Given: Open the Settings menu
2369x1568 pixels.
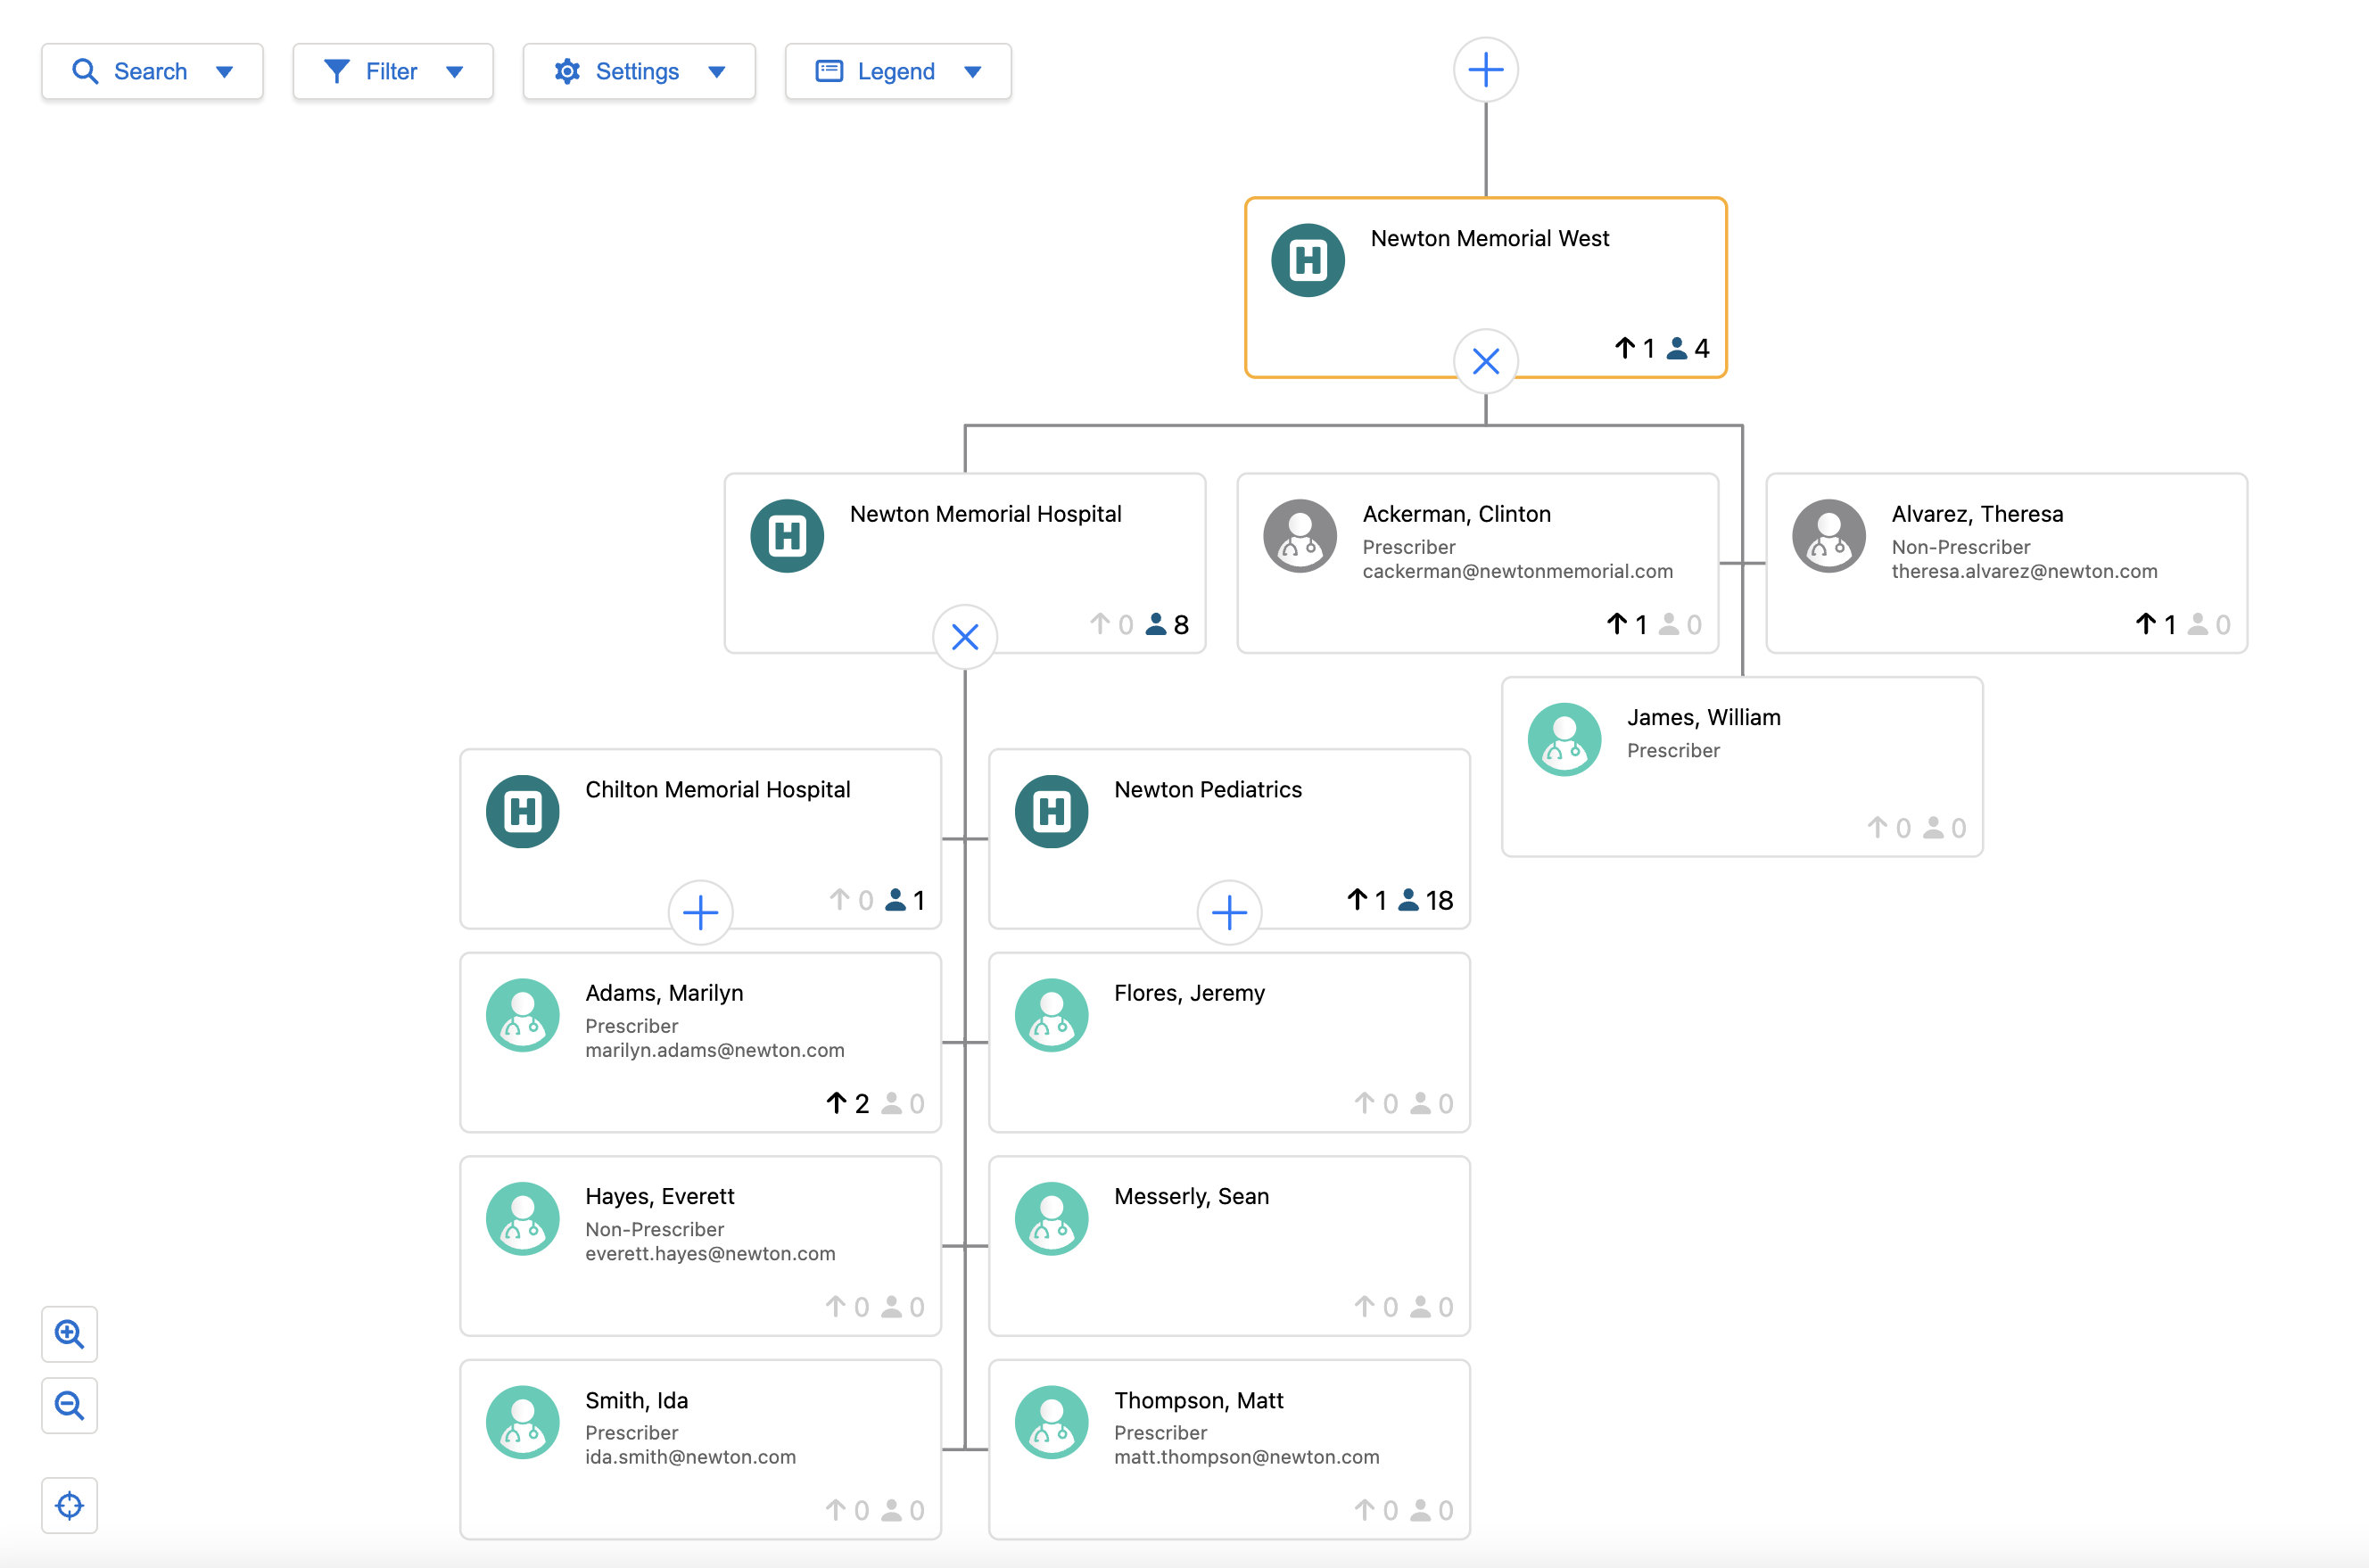Looking at the screenshot, I should coord(639,71).
